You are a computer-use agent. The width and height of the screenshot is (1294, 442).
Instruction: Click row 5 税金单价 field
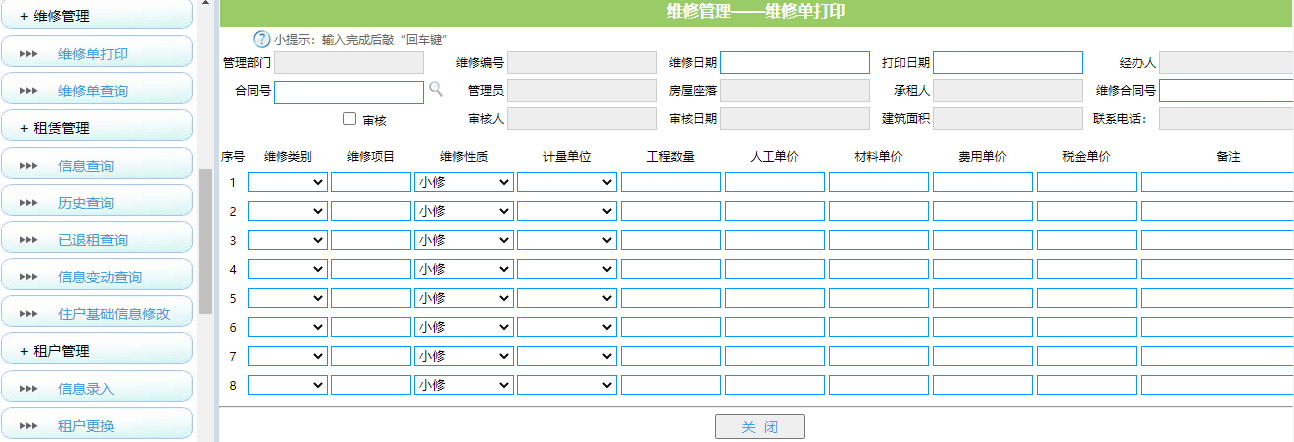pos(1087,298)
